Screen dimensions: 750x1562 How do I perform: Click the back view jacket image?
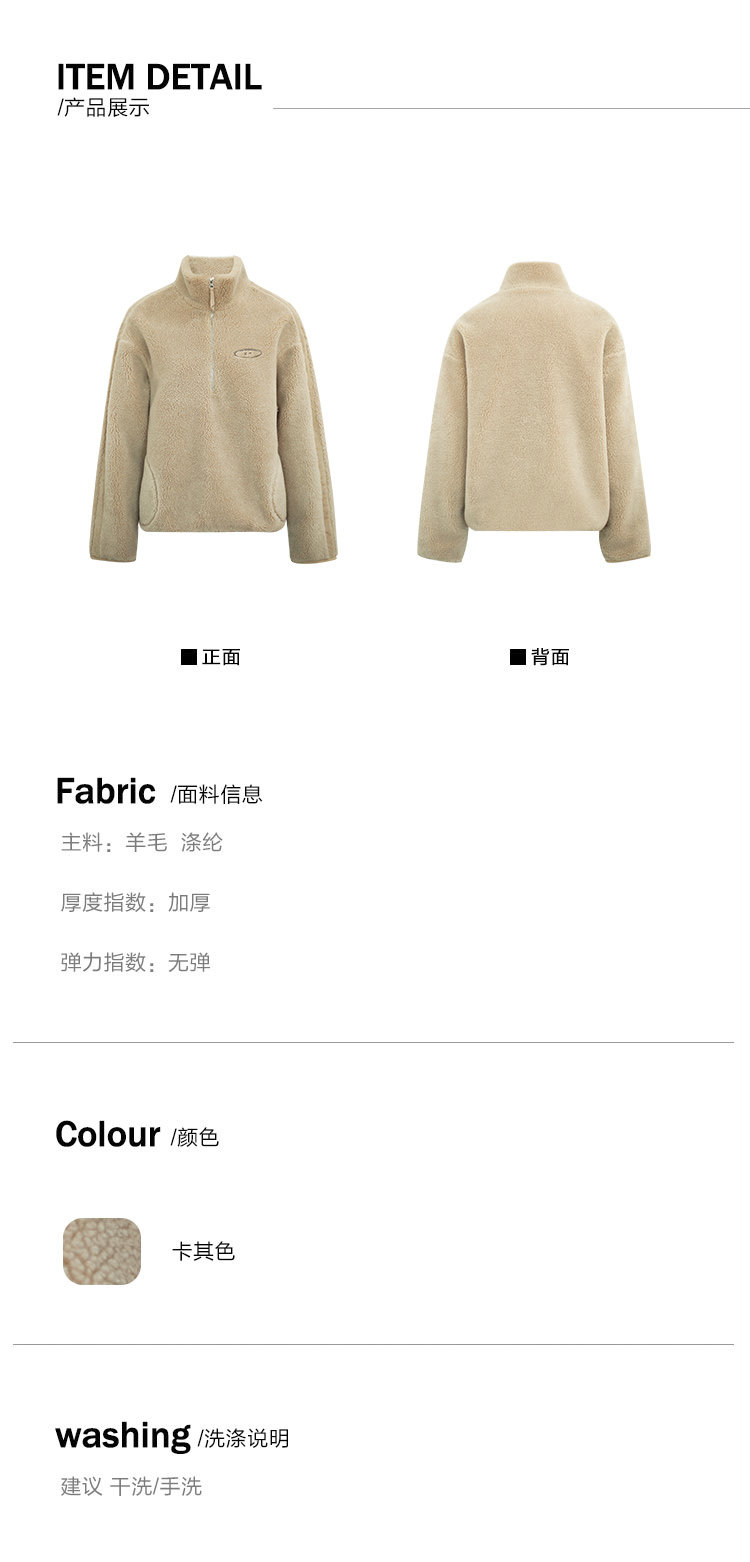coord(534,412)
